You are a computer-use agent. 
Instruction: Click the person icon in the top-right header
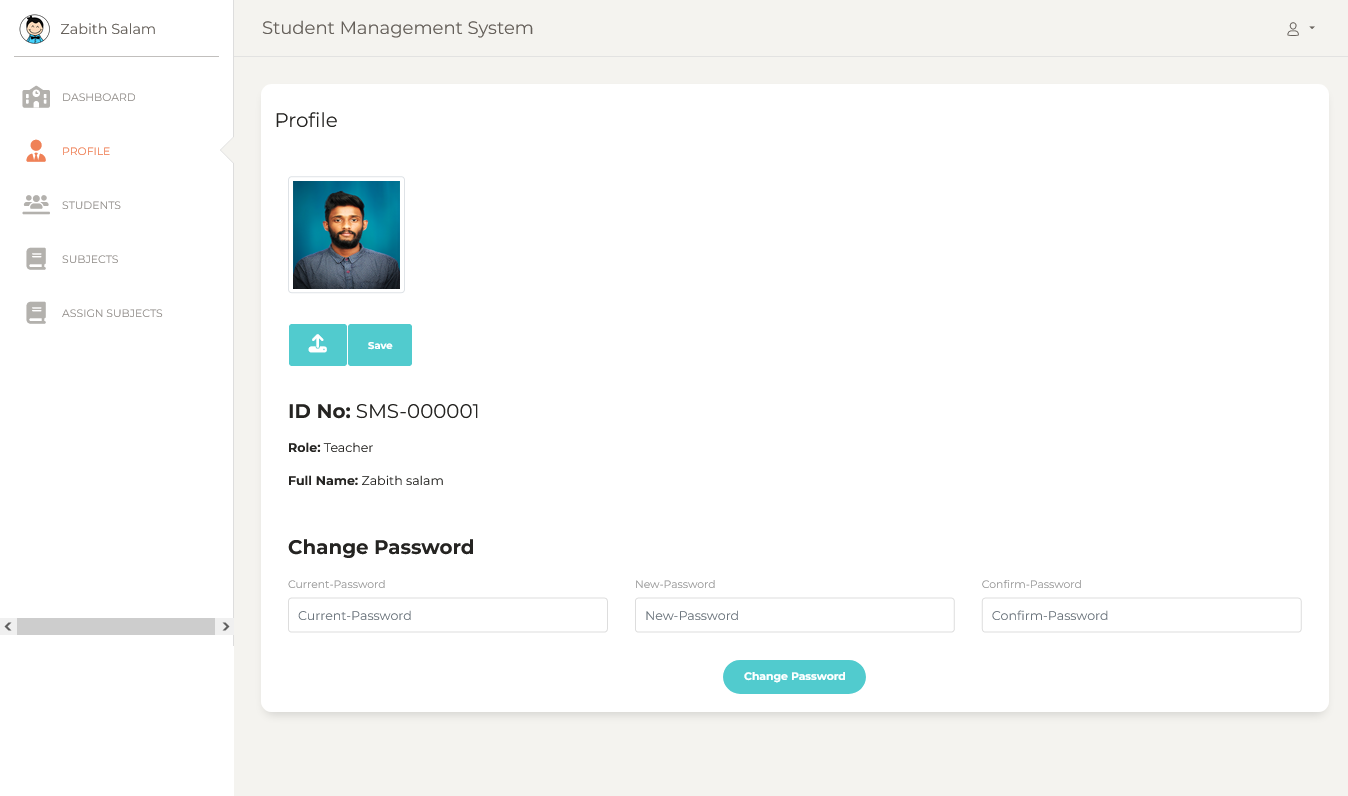(x=1292, y=28)
